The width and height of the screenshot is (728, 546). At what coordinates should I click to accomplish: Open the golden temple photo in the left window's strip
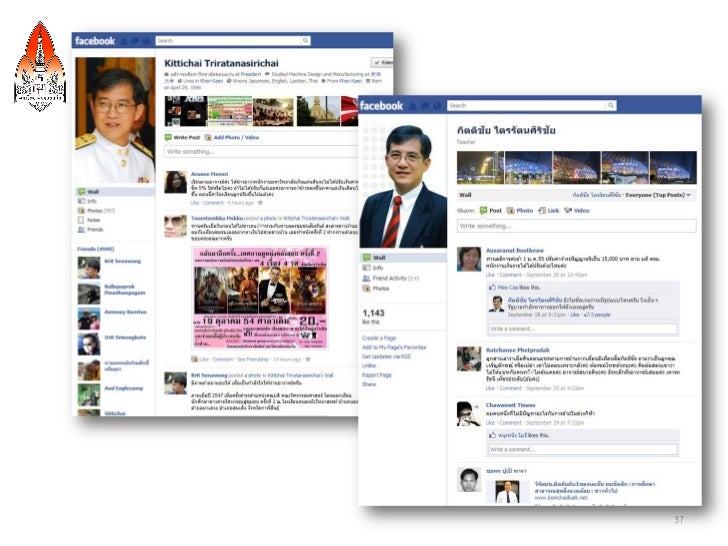tap(318, 111)
